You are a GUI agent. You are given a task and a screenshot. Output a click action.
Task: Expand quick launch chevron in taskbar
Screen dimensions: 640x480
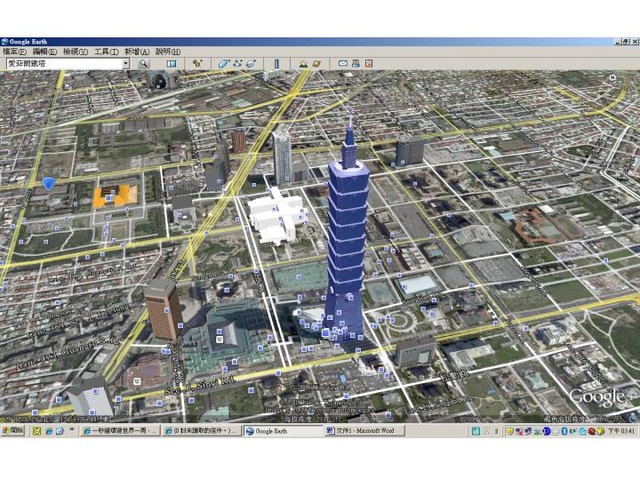click(x=72, y=429)
